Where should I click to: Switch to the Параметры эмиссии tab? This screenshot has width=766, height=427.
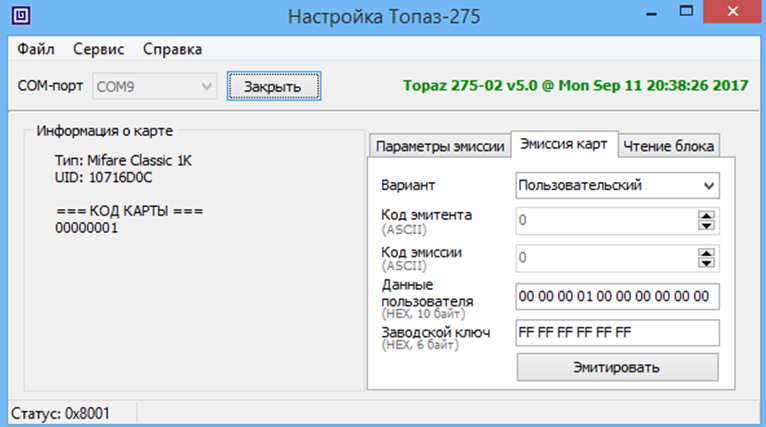(440, 147)
